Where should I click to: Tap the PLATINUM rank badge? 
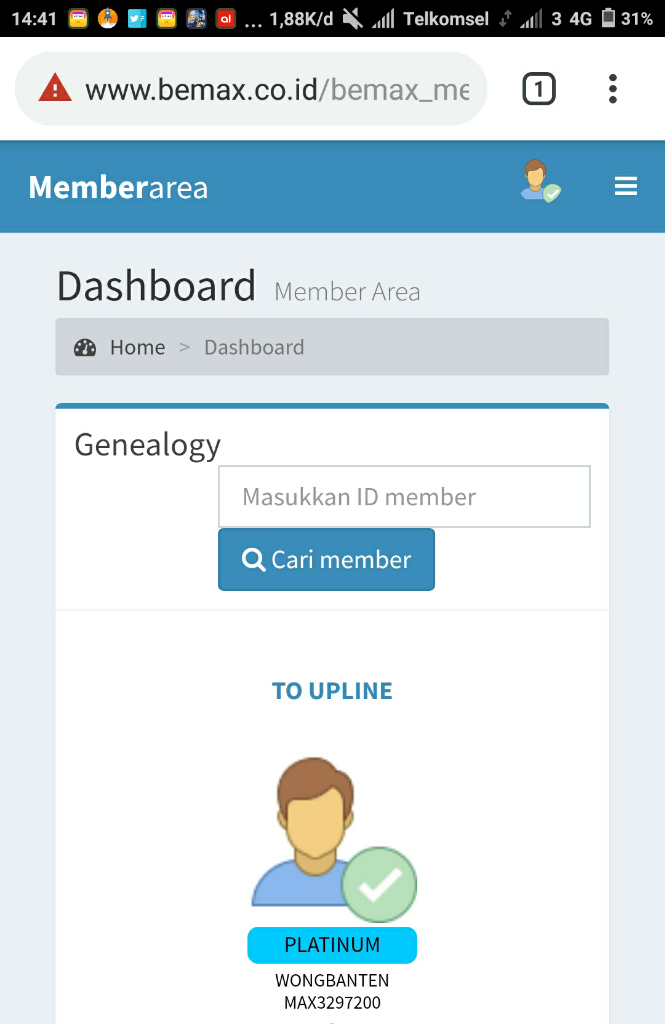332,945
